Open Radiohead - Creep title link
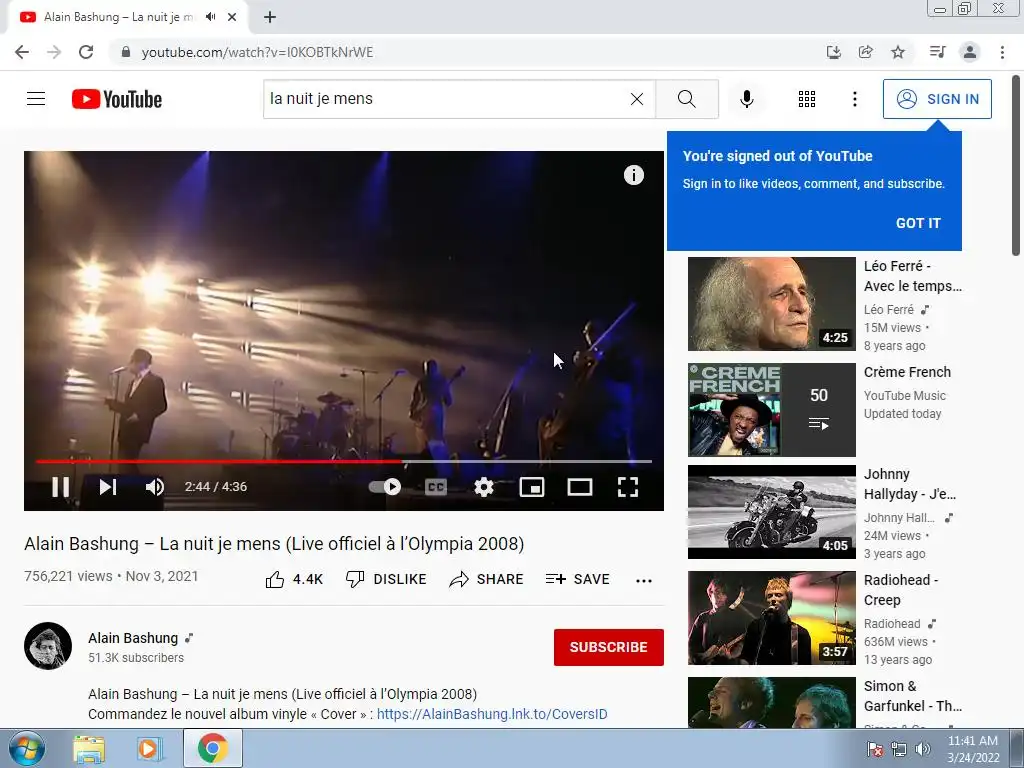Viewport: 1024px width, 768px height. 901,590
